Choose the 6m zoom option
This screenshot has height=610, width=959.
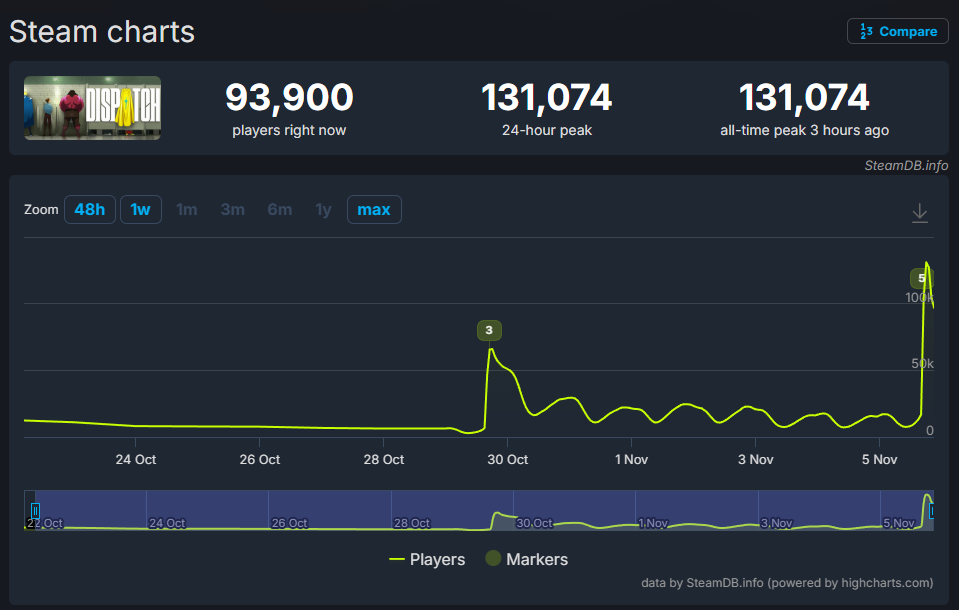pos(279,210)
